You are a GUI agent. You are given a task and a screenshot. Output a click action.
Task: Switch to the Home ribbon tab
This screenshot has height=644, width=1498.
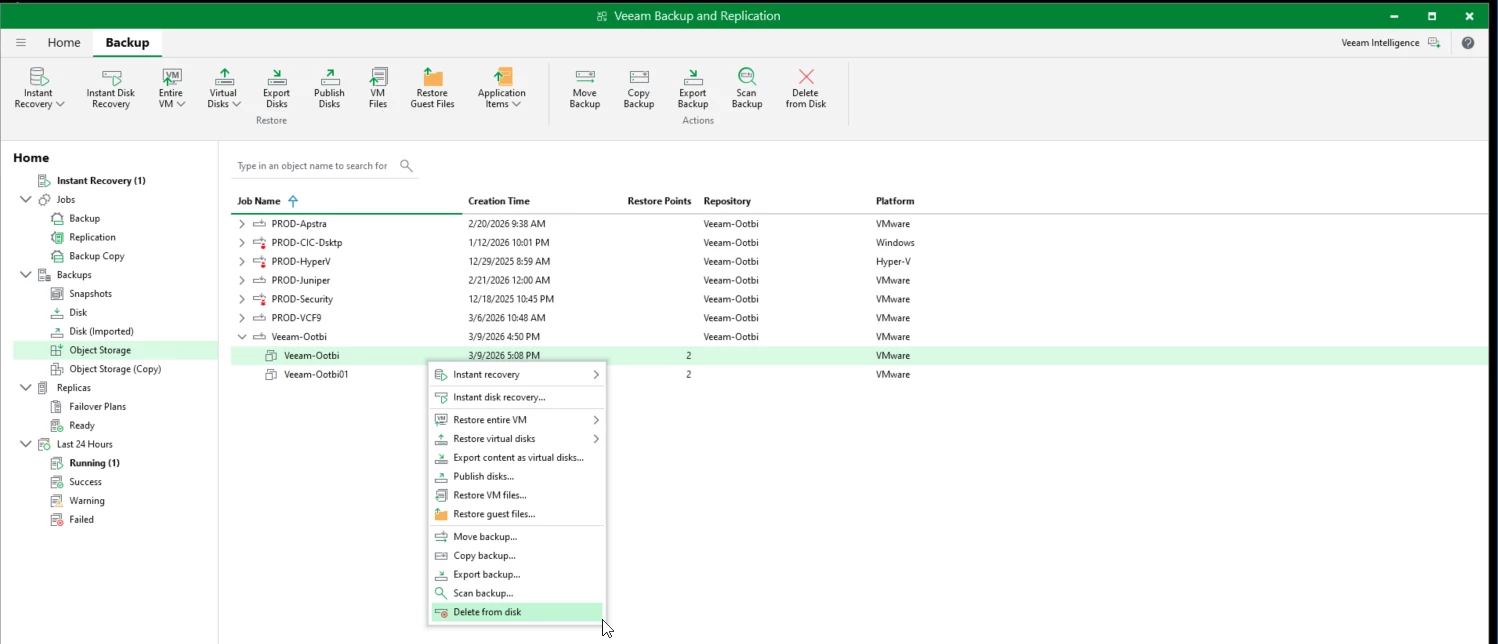tap(64, 43)
